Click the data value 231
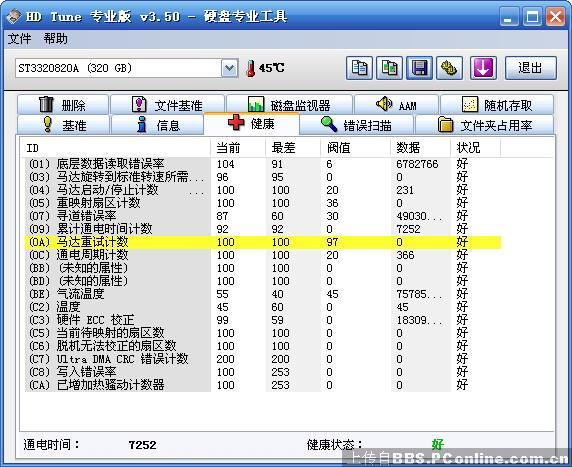The height and width of the screenshot is (467, 572). pos(405,190)
